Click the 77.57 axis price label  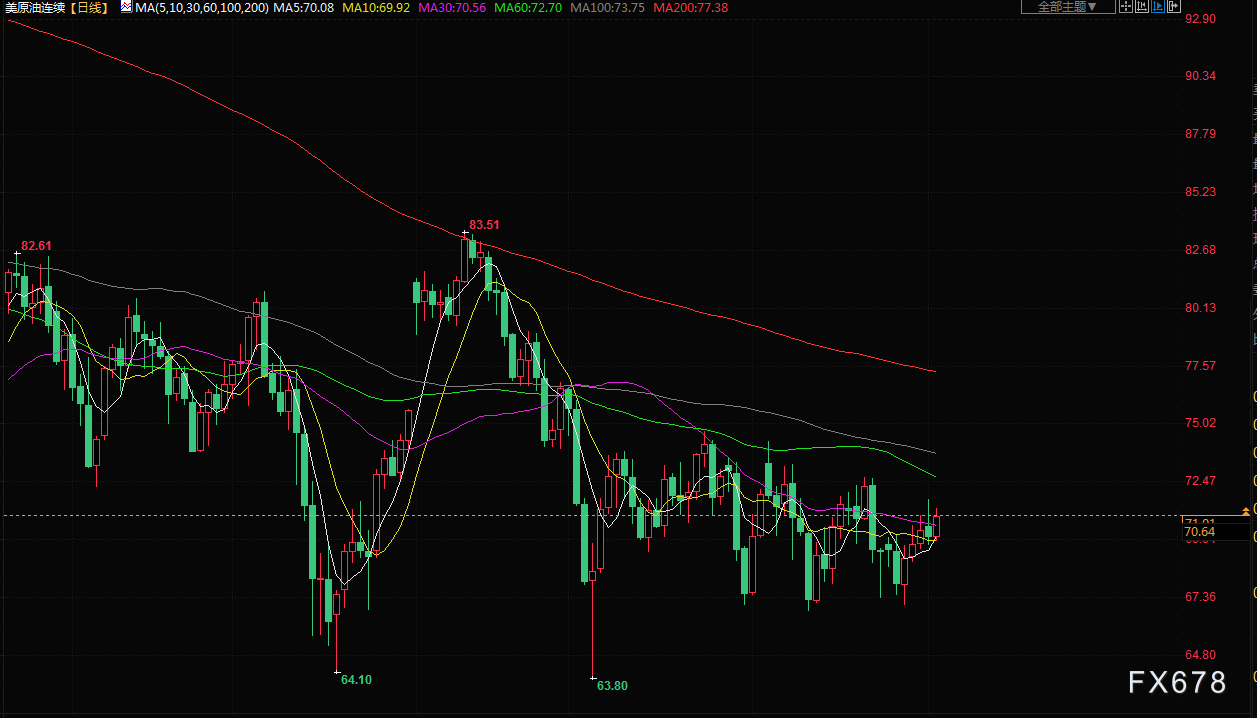click(x=1199, y=366)
